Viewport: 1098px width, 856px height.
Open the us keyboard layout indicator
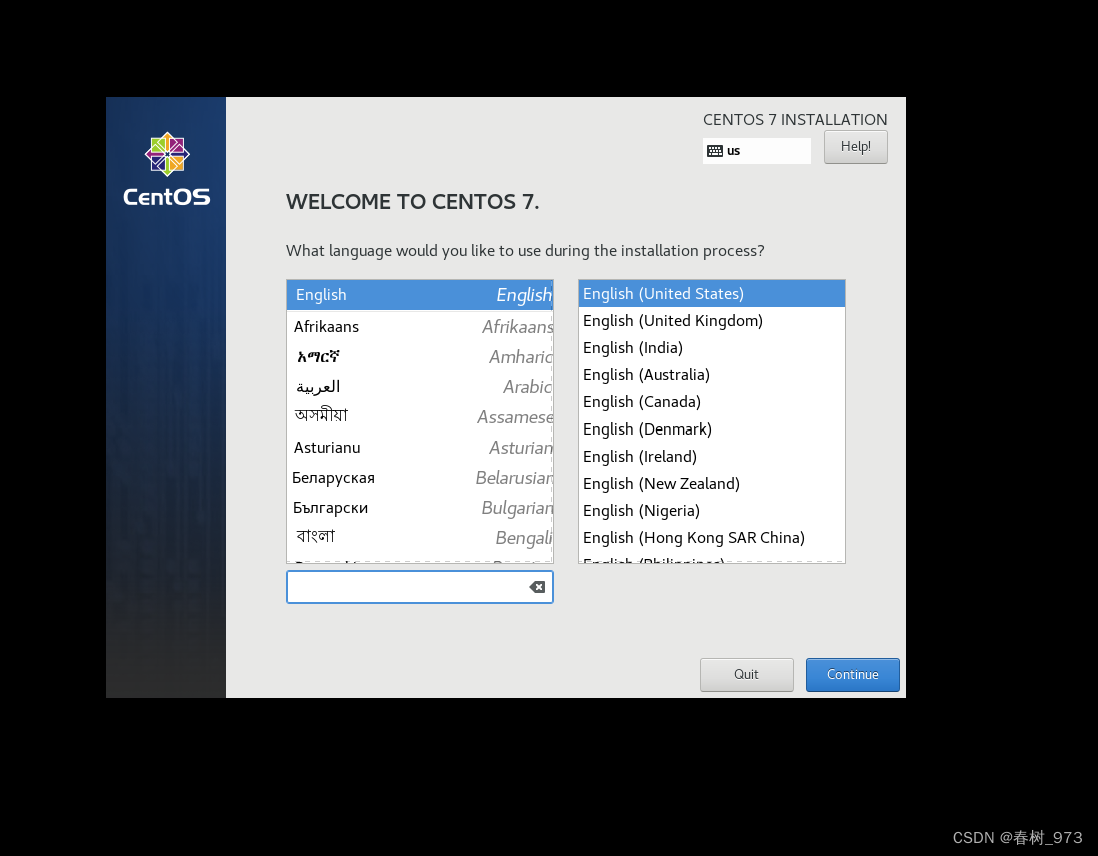click(756, 151)
